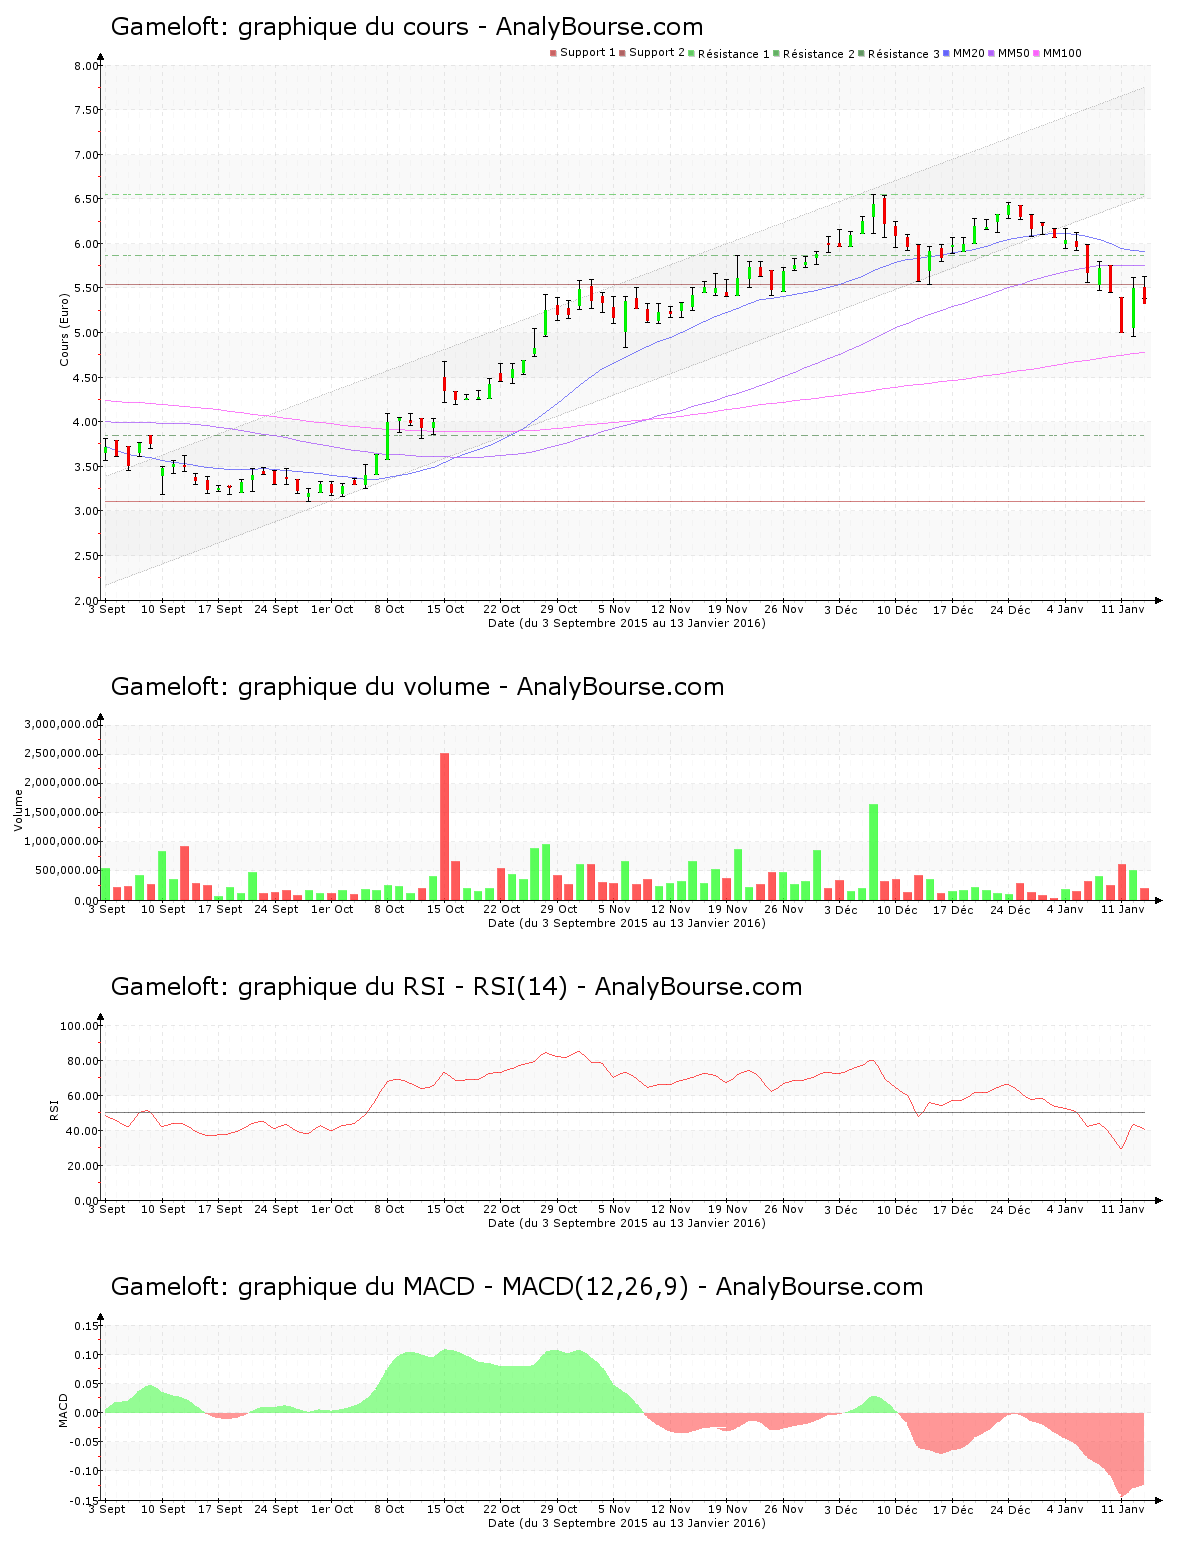Image resolution: width=1200 pixels, height=1550 pixels.
Task: Click '24 Sept' date under MACD chart
Action: click(276, 1509)
